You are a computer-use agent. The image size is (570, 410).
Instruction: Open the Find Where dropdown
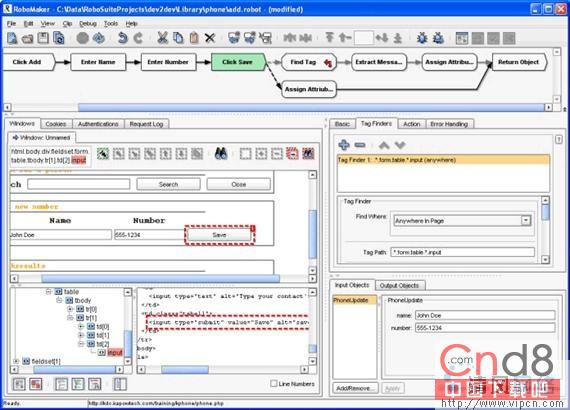click(526, 221)
